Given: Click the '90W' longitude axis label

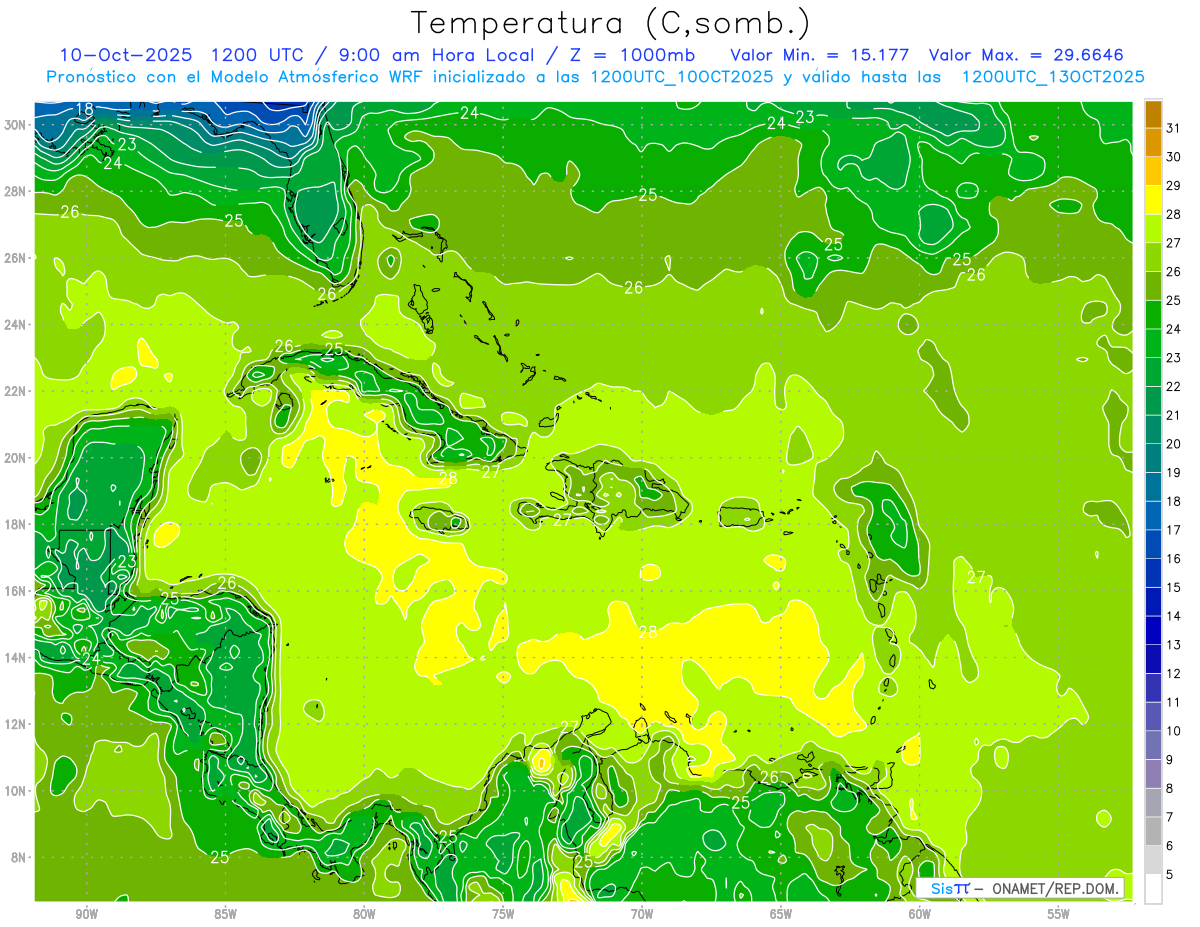Looking at the screenshot, I should 86,914.
